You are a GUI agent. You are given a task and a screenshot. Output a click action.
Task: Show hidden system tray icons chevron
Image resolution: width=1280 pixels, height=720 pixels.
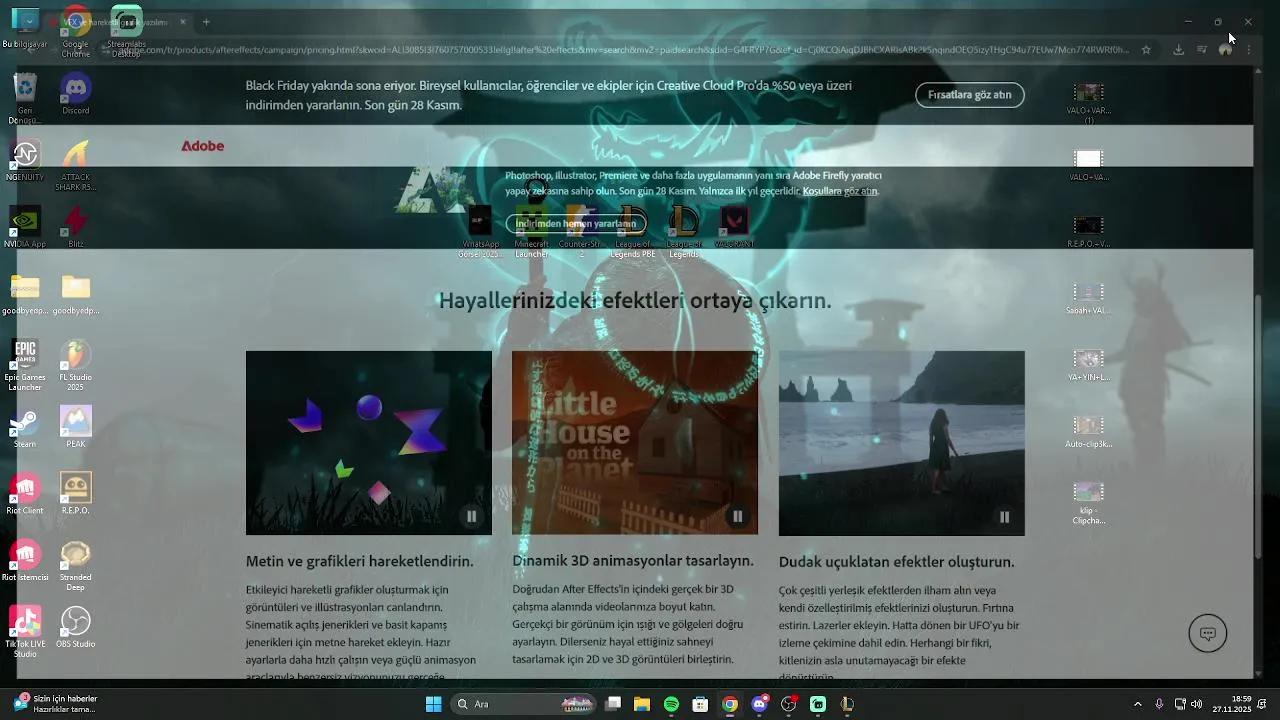click(x=1137, y=704)
